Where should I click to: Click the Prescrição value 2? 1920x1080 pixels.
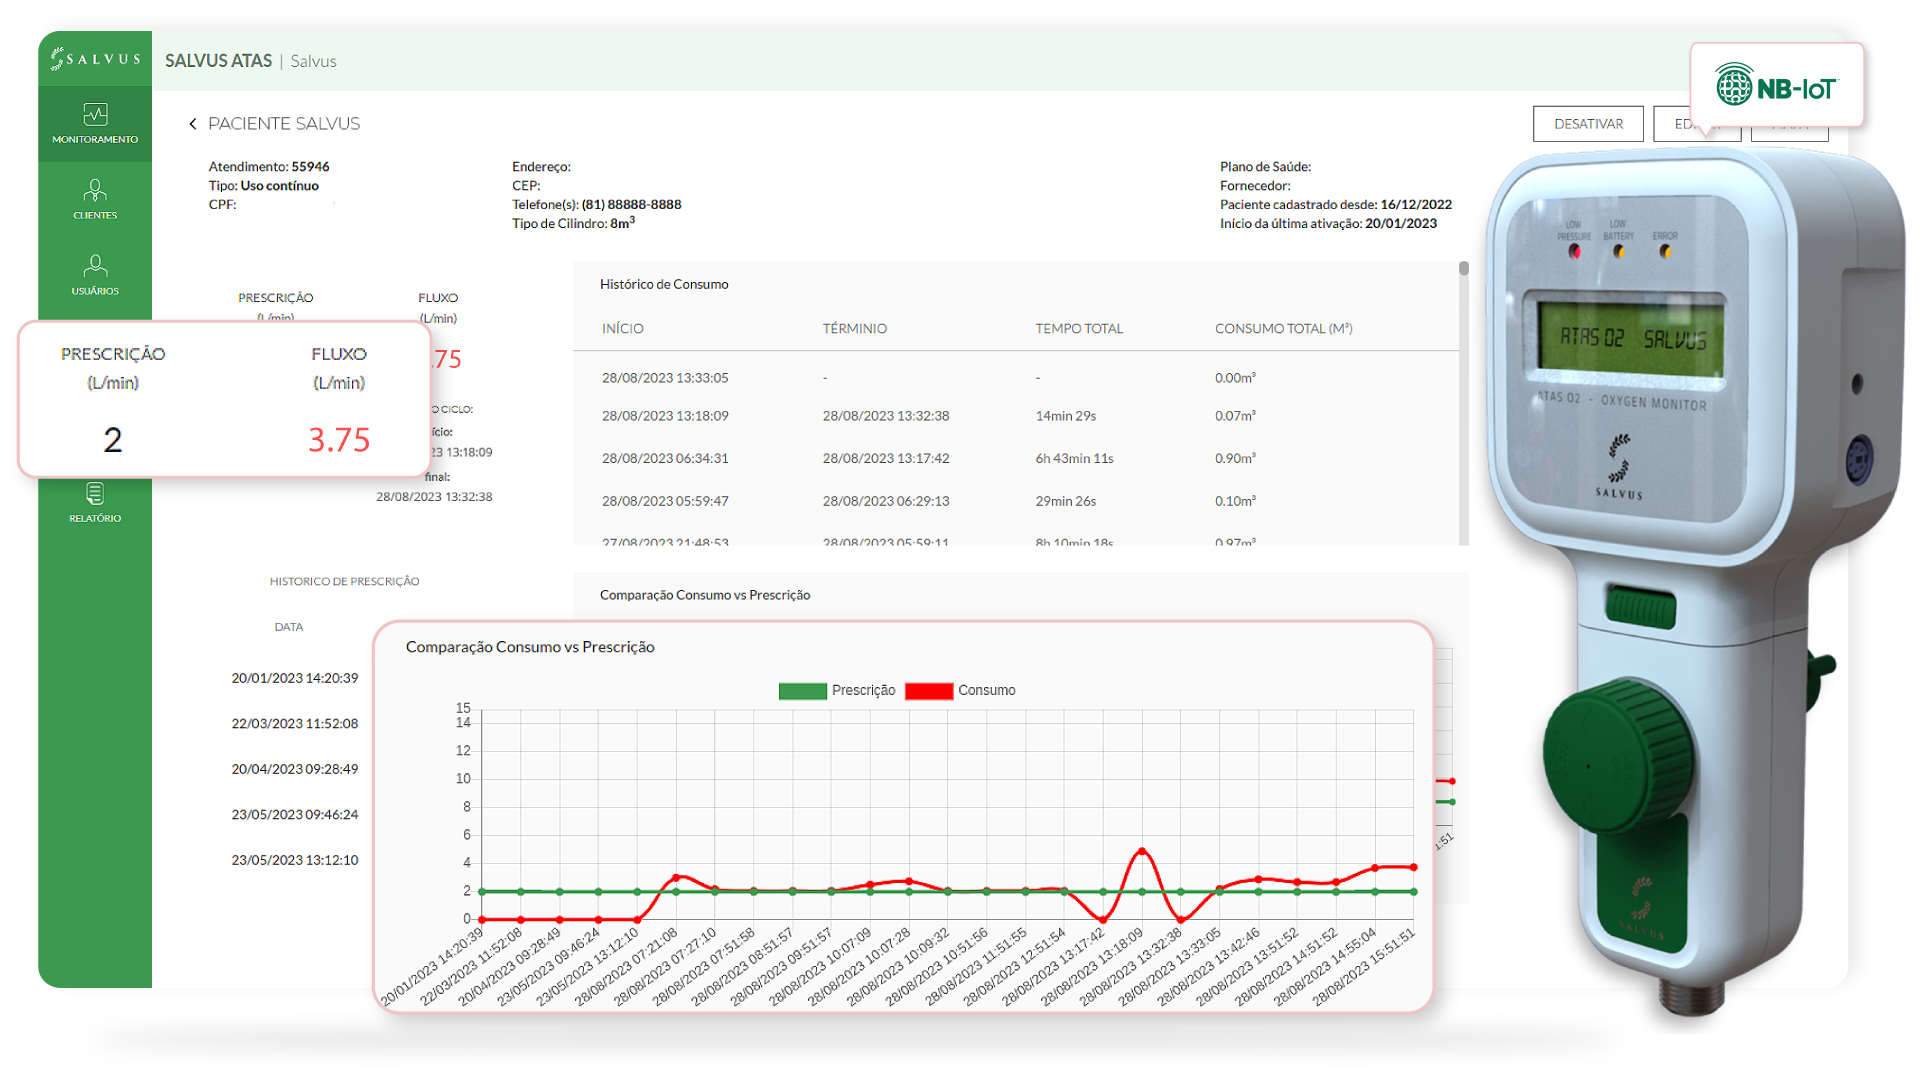click(113, 440)
